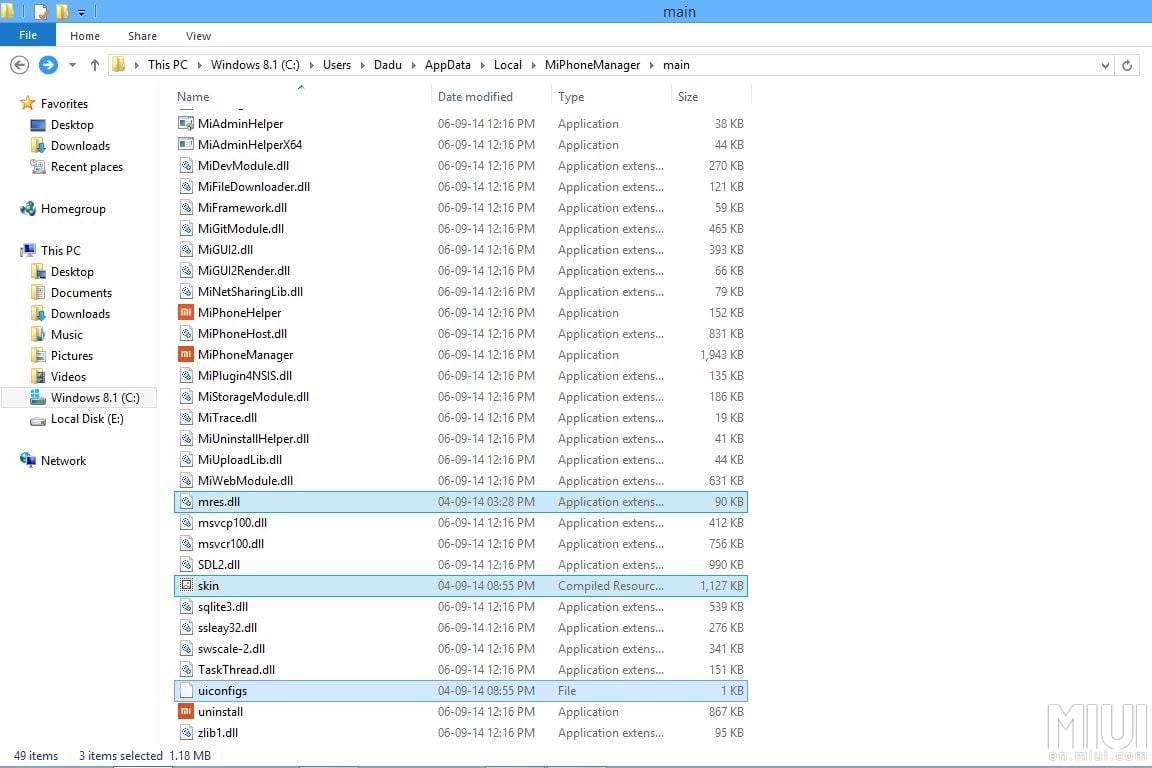The height and width of the screenshot is (768, 1152).
Task: Expand the chevron after AppData breadcrumb
Action: 482,65
